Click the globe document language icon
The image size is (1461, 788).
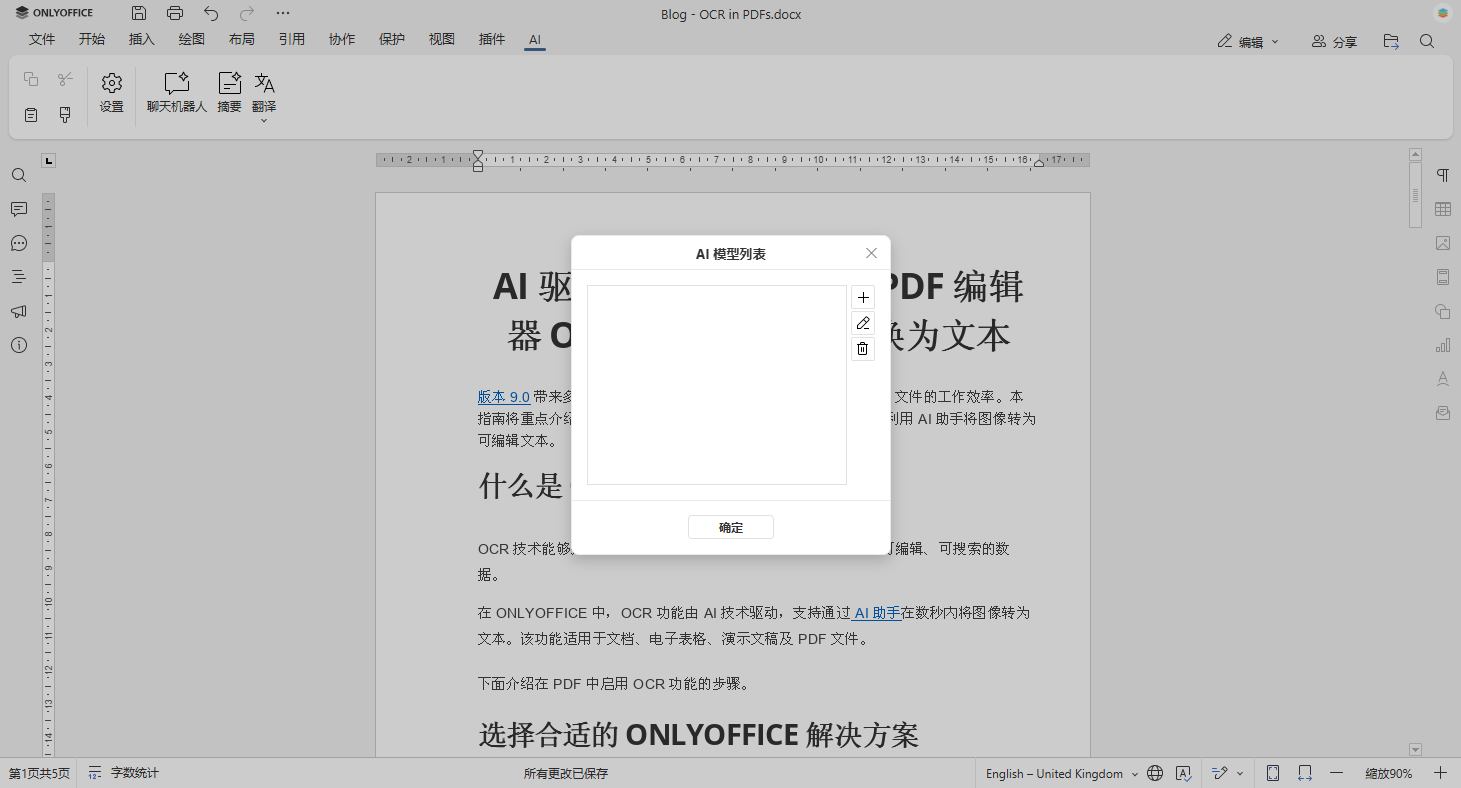[1155, 773]
